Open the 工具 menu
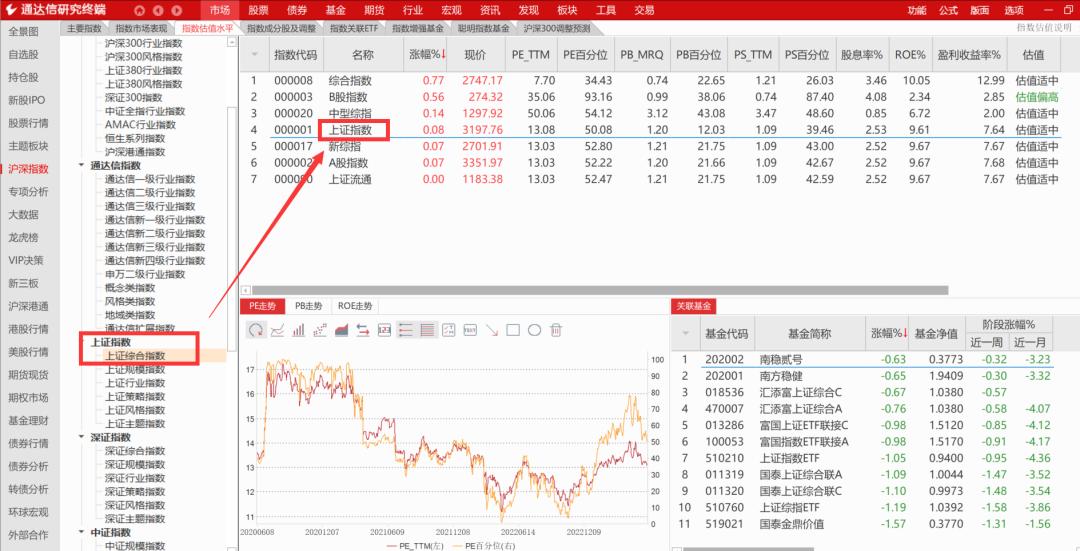Viewport: 1080px width, 551px height. 606,10
